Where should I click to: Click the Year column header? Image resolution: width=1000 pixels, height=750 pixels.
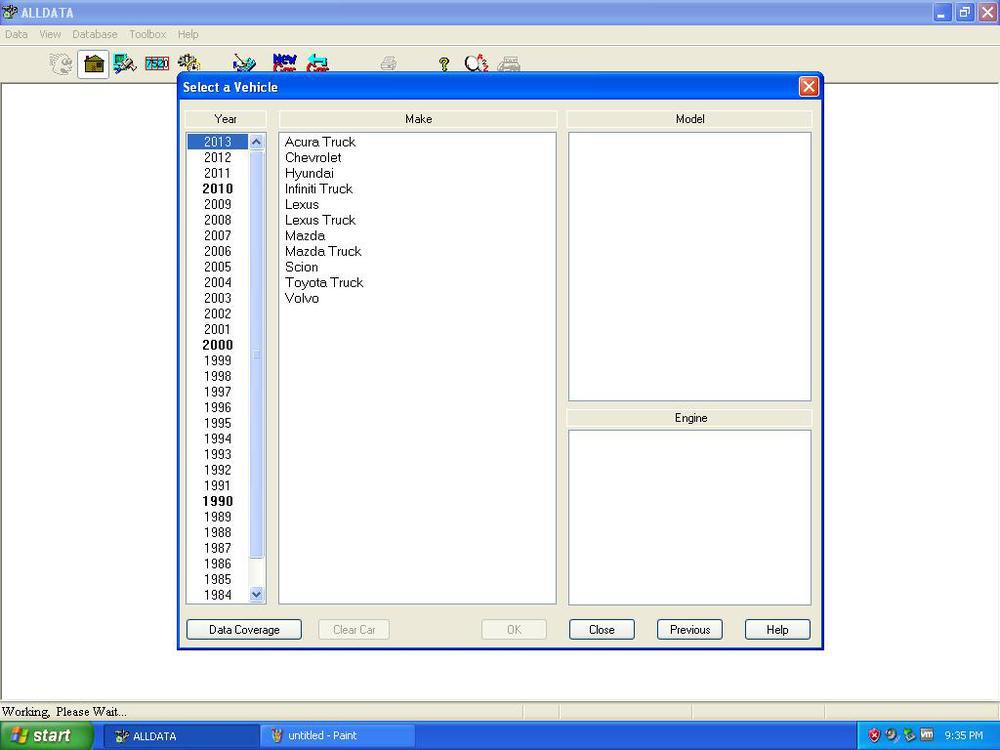click(226, 119)
